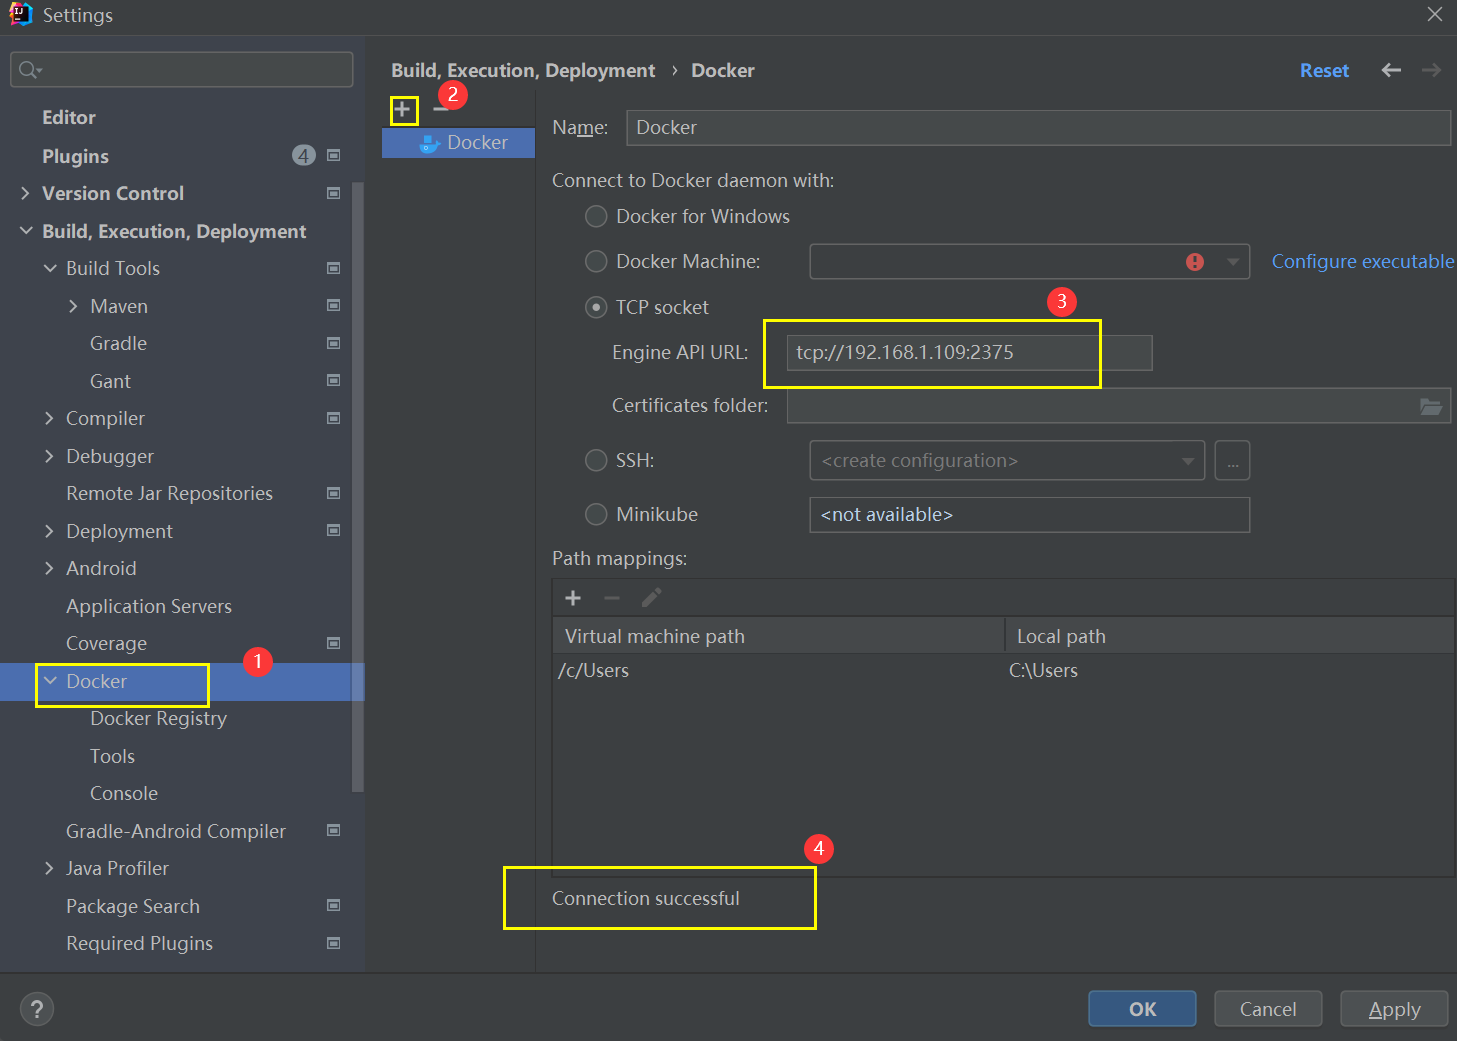Select Minikube radio option
Image resolution: width=1457 pixels, height=1041 pixels.
[x=596, y=514]
